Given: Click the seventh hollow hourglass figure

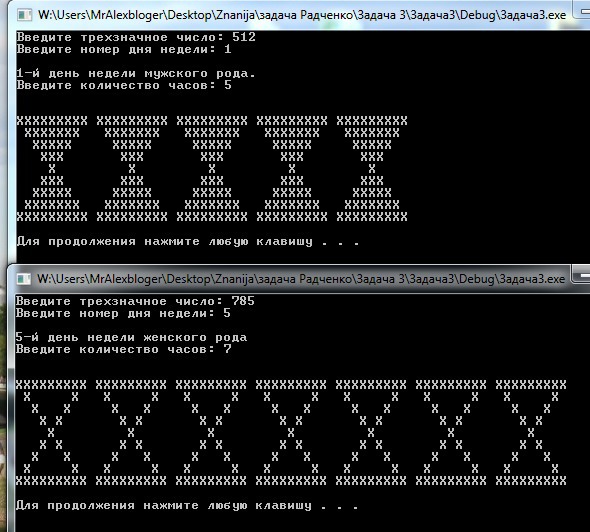Looking at the screenshot, I should click(x=531, y=433).
